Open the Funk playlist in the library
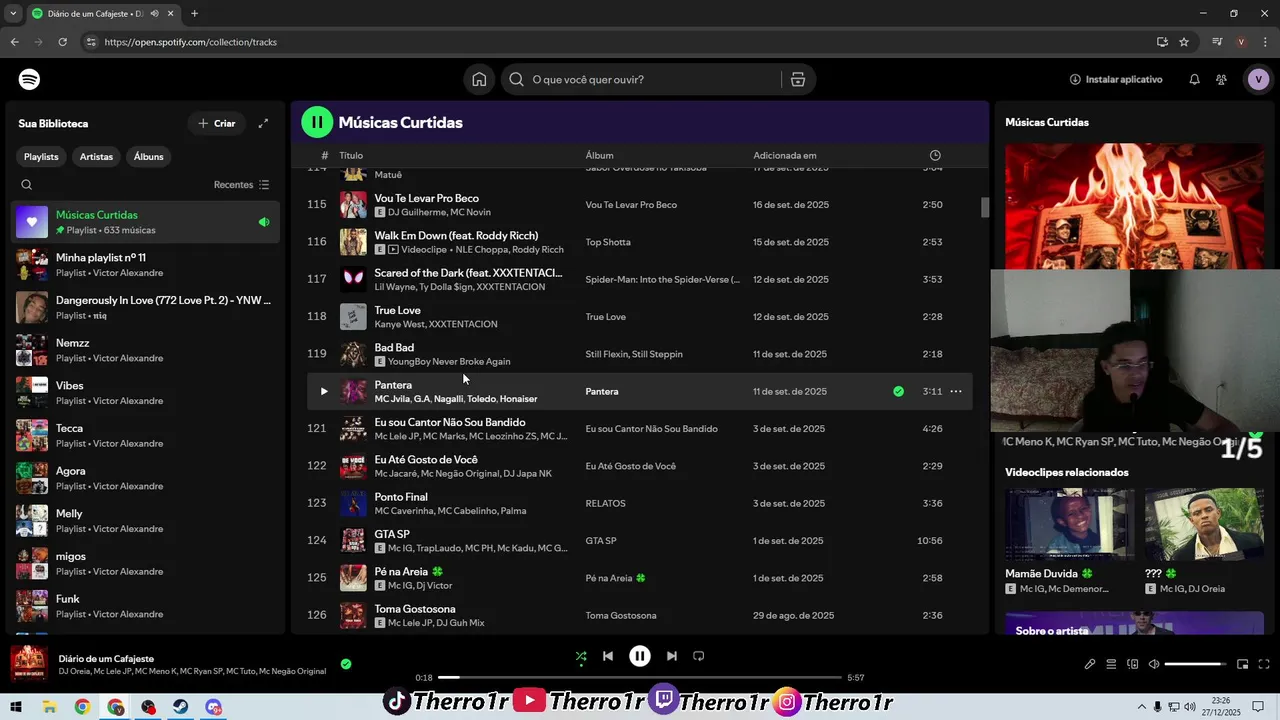Viewport: 1280px width, 720px height. click(x=143, y=606)
